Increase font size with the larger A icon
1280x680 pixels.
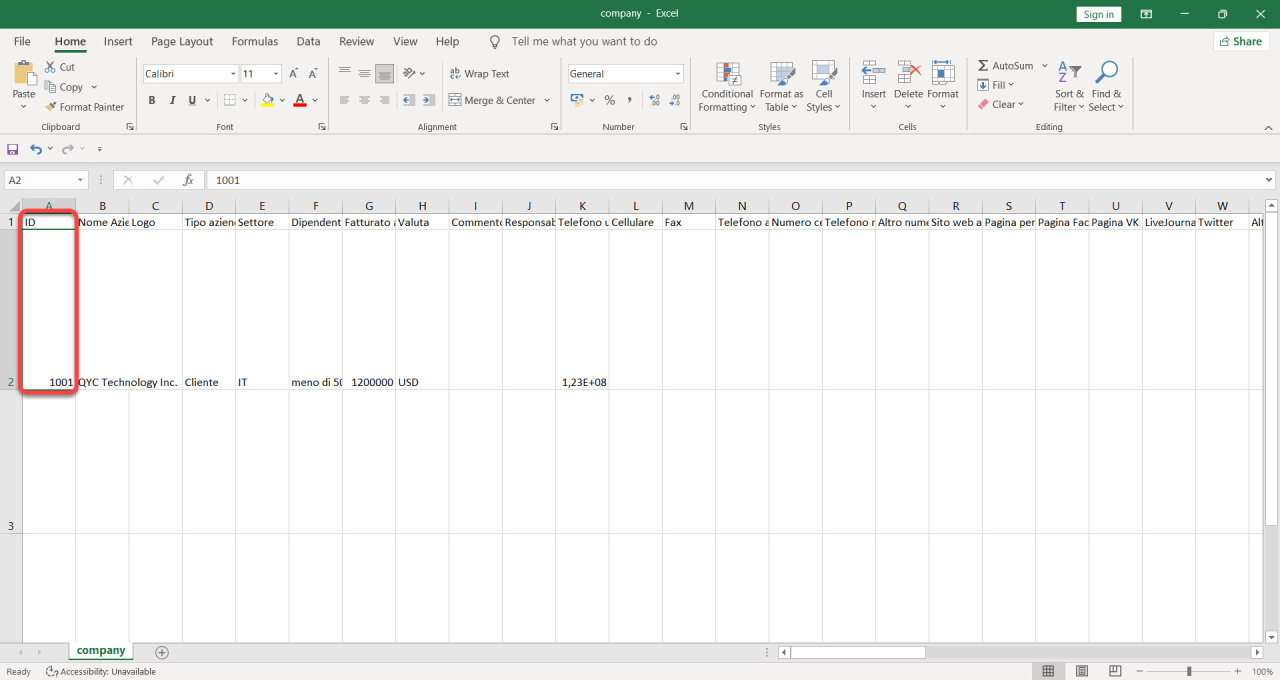tap(294, 74)
